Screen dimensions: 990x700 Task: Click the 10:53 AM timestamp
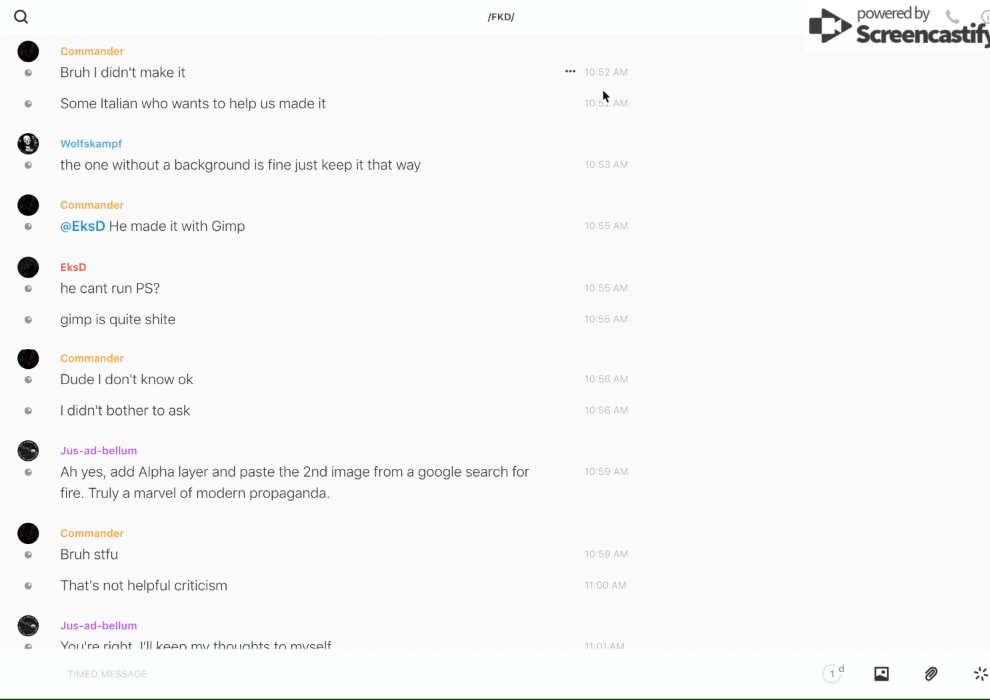[x=606, y=165]
